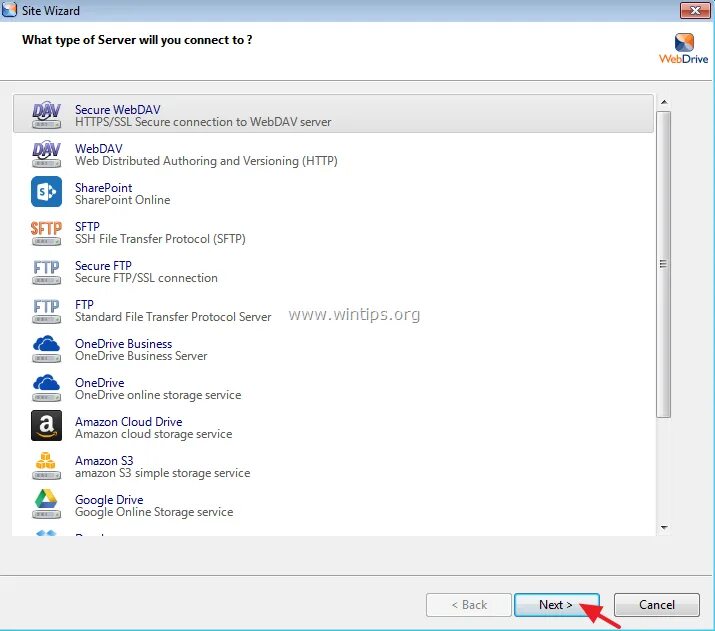
Task: Click the Amazon Cloud Drive icon
Action: point(47,425)
